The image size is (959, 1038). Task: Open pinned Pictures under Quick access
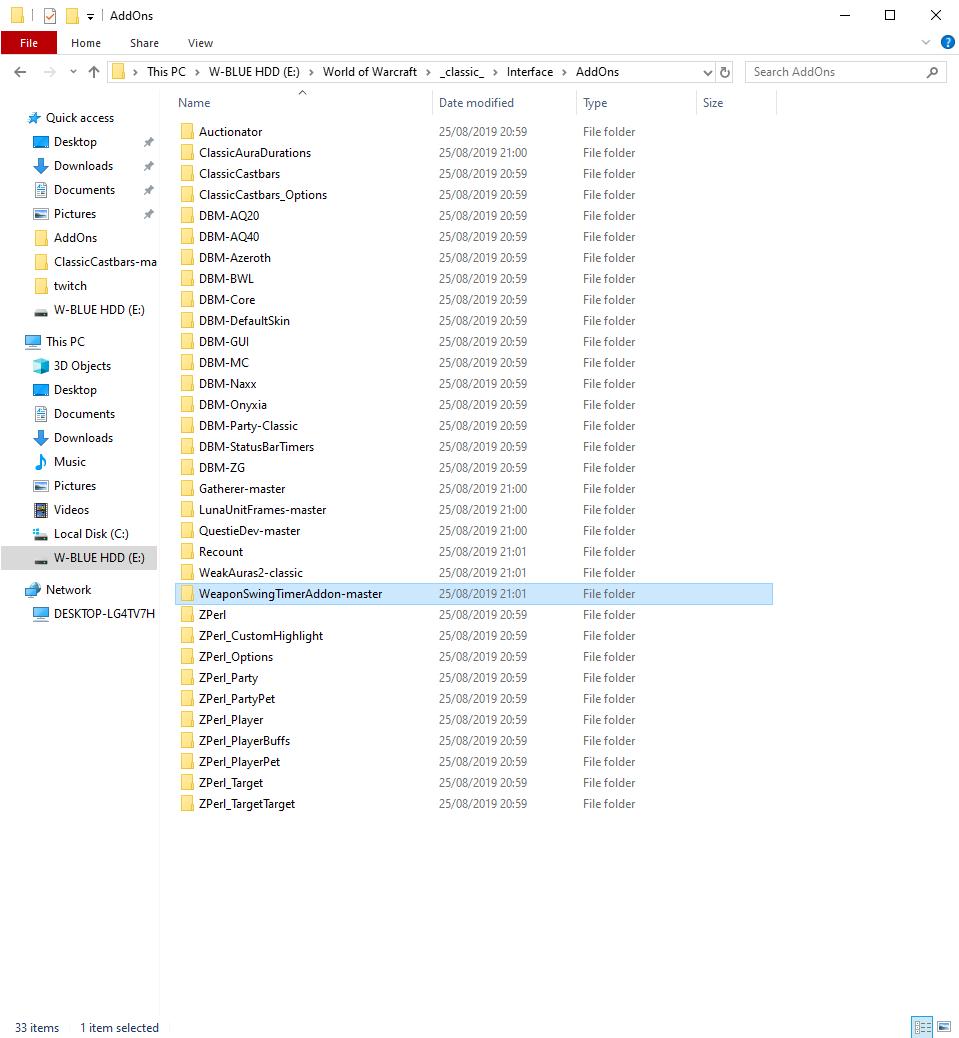pos(75,214)
